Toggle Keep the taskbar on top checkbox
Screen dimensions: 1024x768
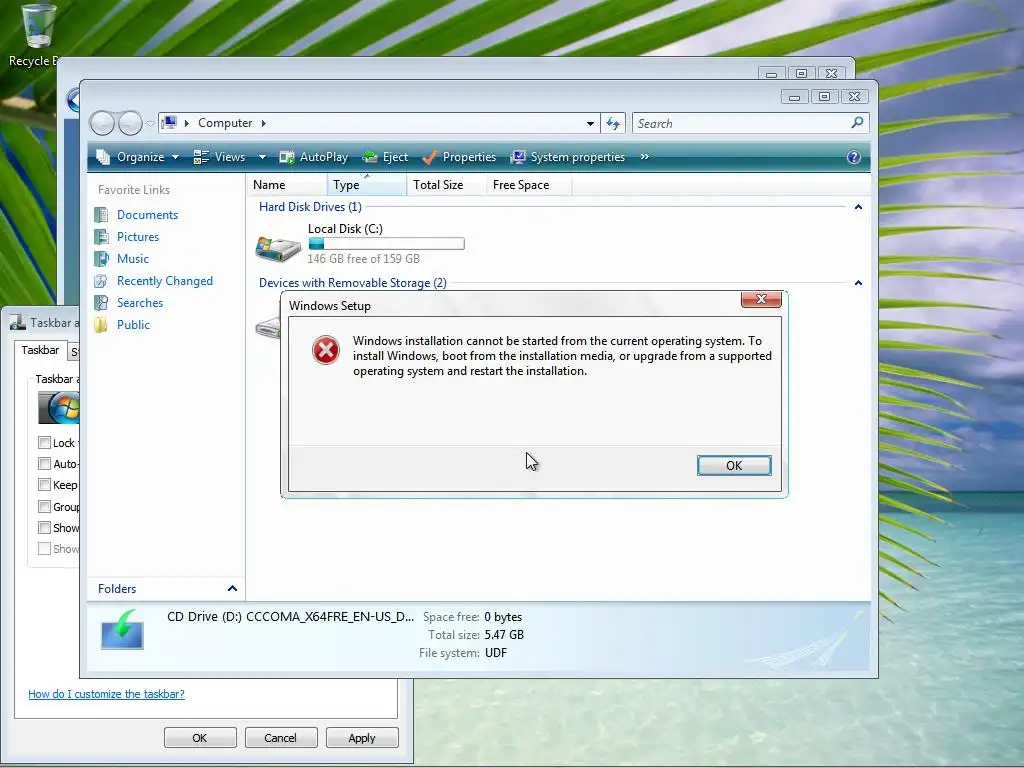tap(44, 485)
